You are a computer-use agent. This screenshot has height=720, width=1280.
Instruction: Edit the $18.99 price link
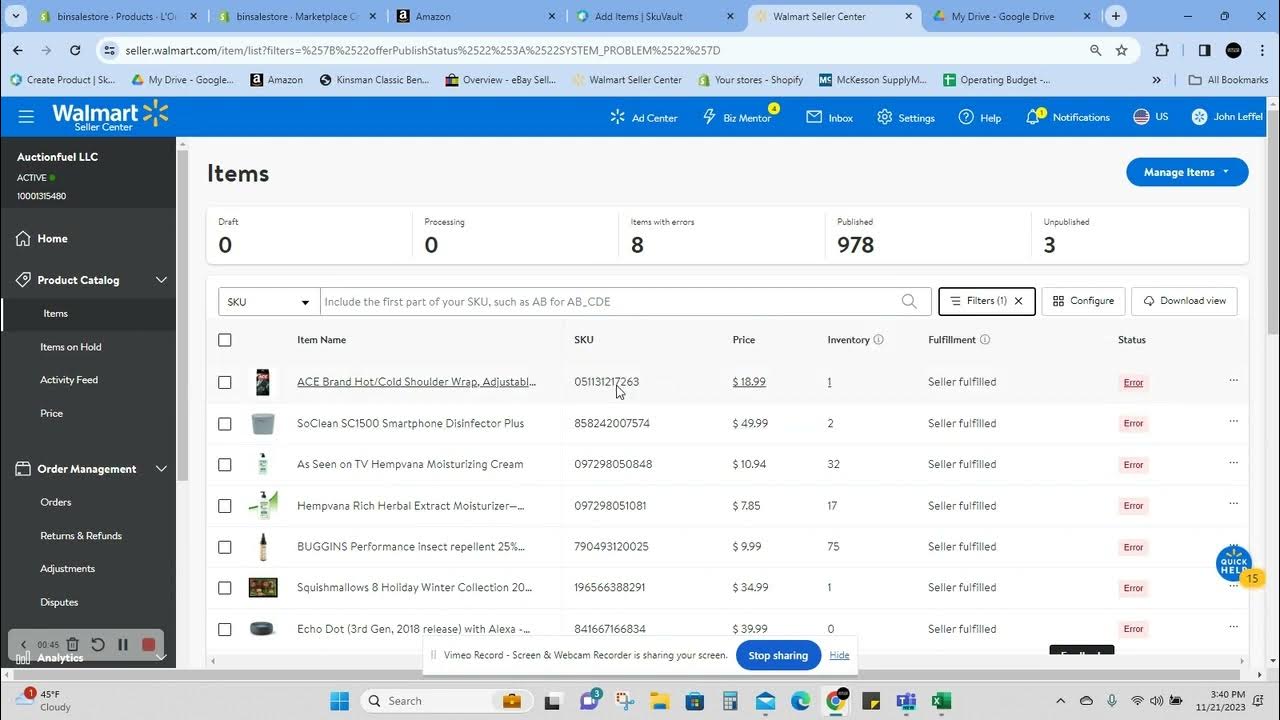pos(749,382)
